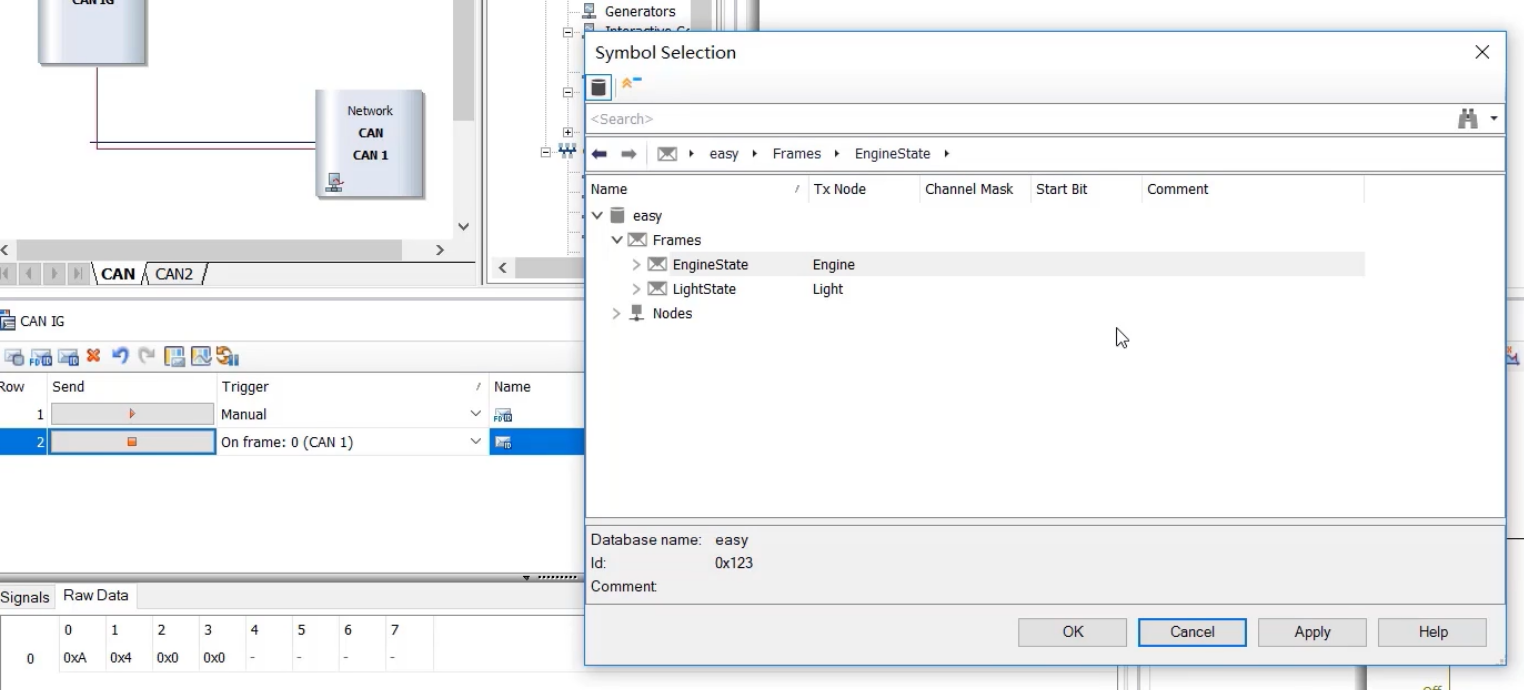Open the breadcrumb arrow after easy
The height and width of the screenshot is (690, 1524).
pyautogui.click(x=755, y=154)
